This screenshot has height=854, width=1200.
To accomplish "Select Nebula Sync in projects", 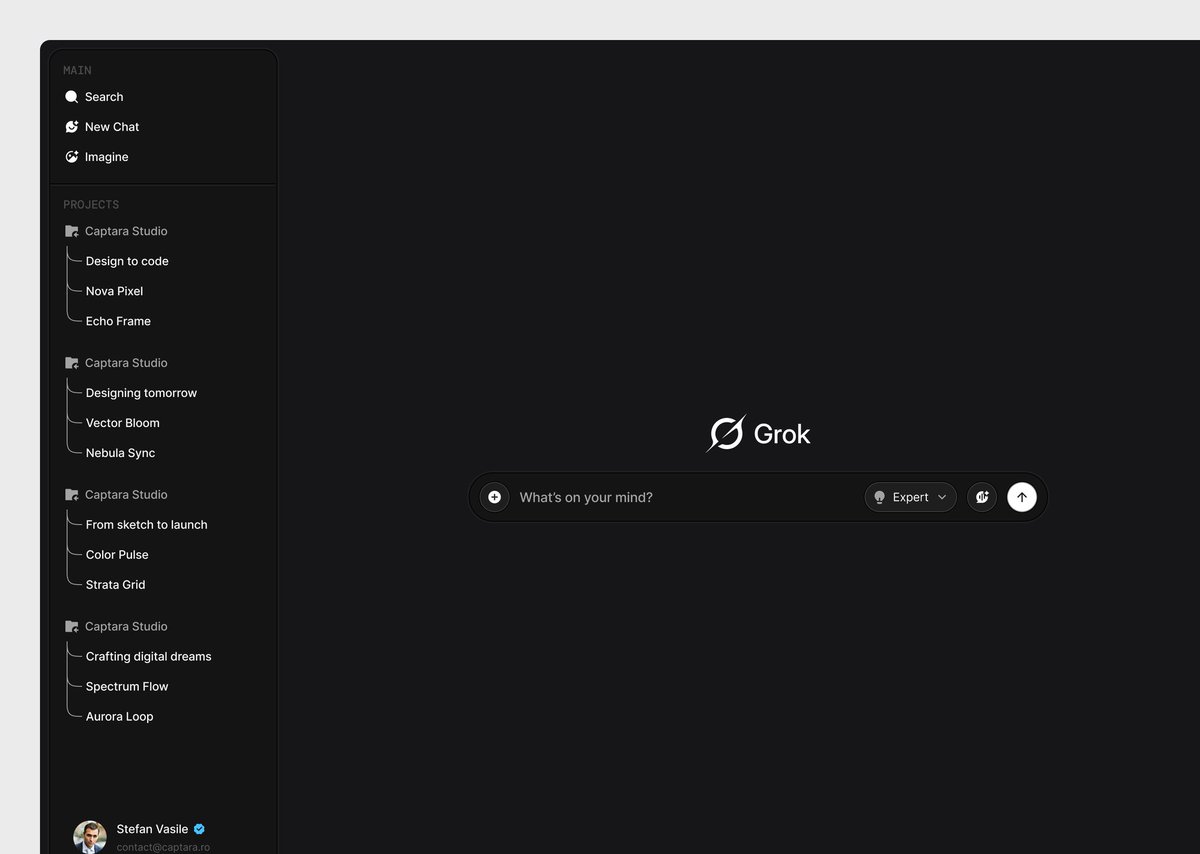I will point(120,453).
